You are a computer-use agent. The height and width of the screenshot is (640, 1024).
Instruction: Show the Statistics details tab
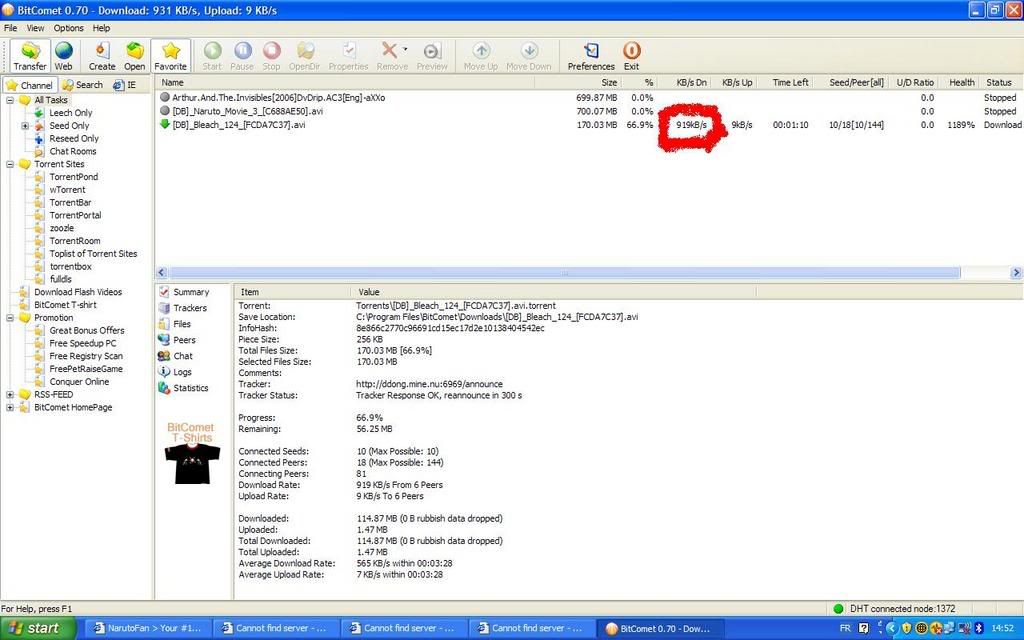184,388
